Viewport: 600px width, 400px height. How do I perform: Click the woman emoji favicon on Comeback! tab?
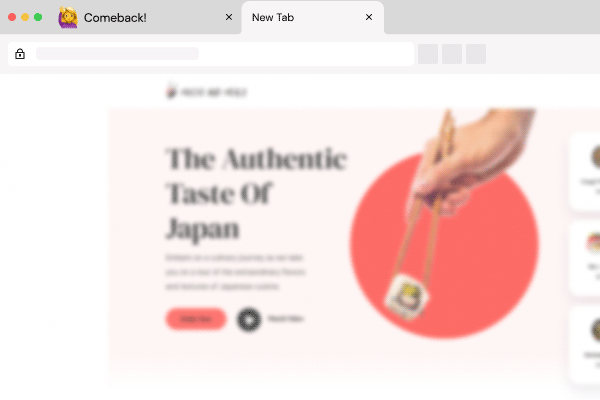point(68,18)
